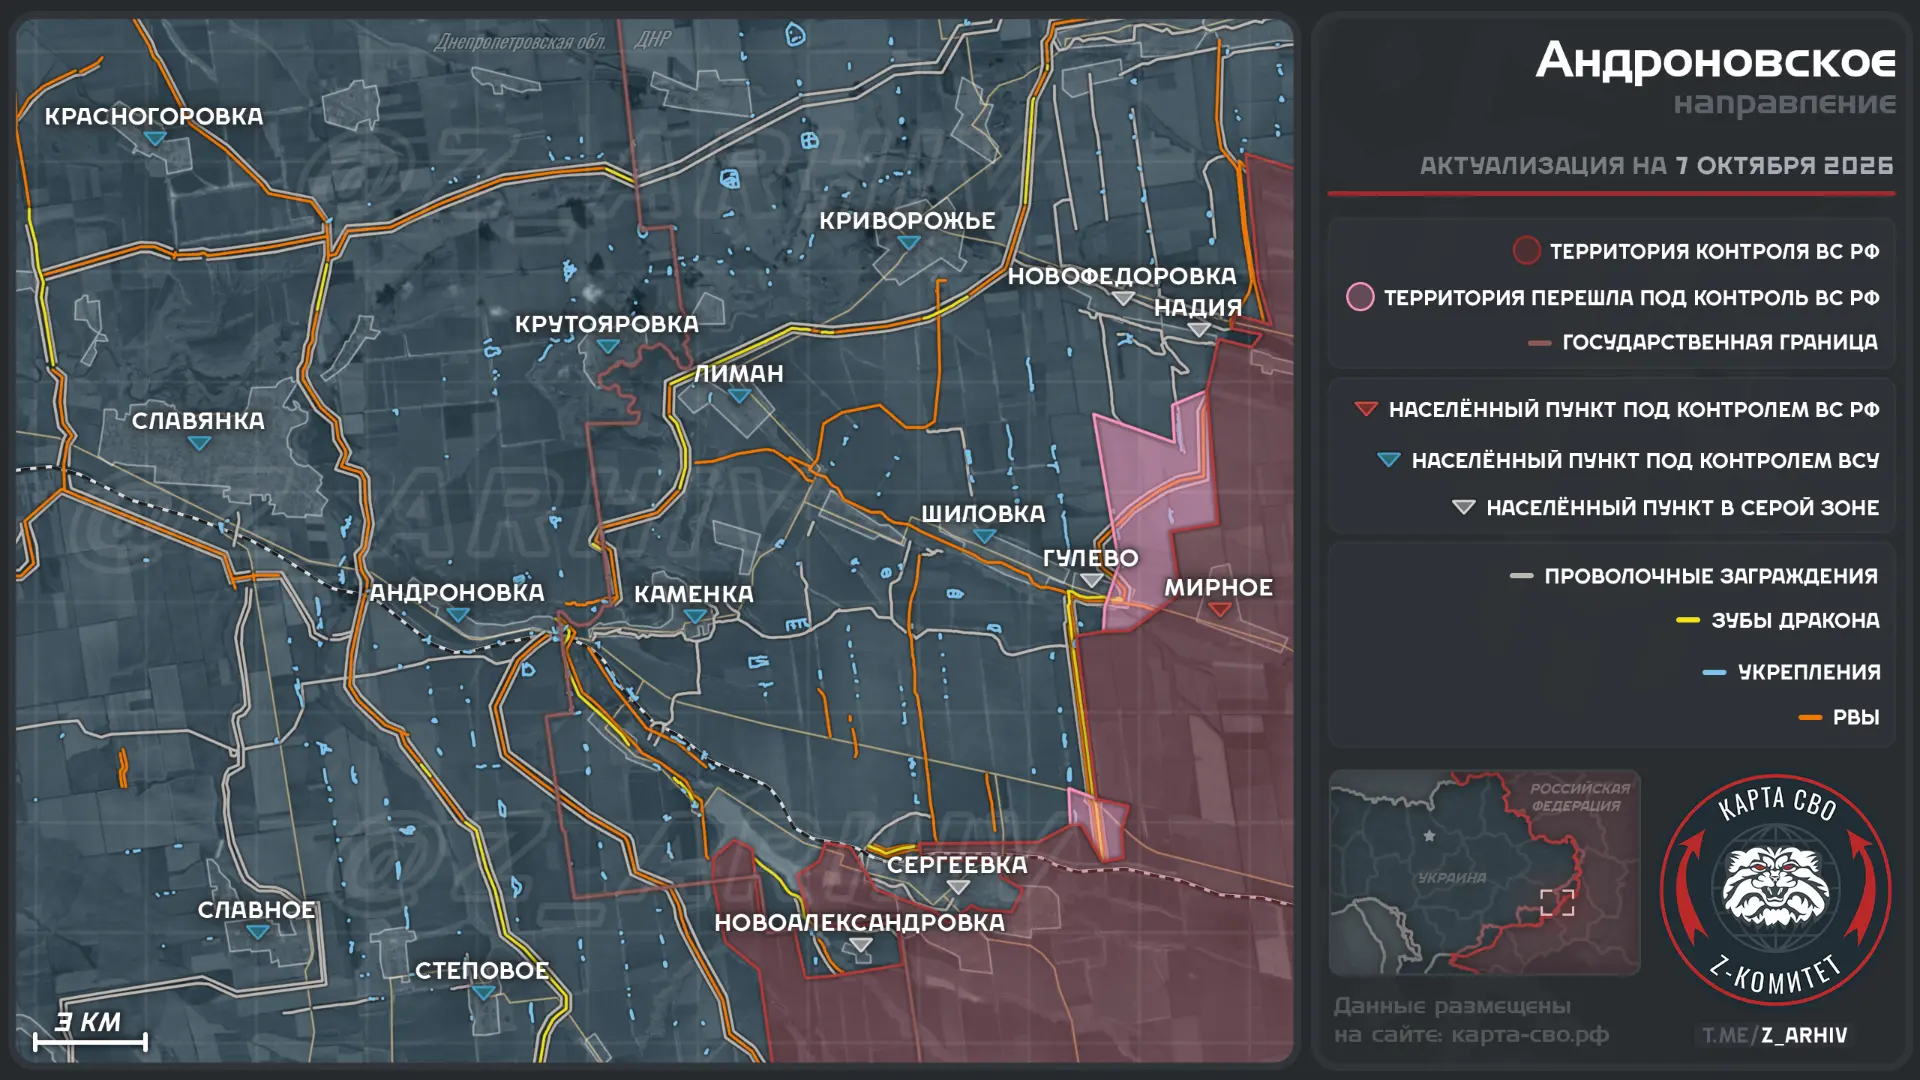Click the Каменка settlement marker triangle

click(694, 616)
